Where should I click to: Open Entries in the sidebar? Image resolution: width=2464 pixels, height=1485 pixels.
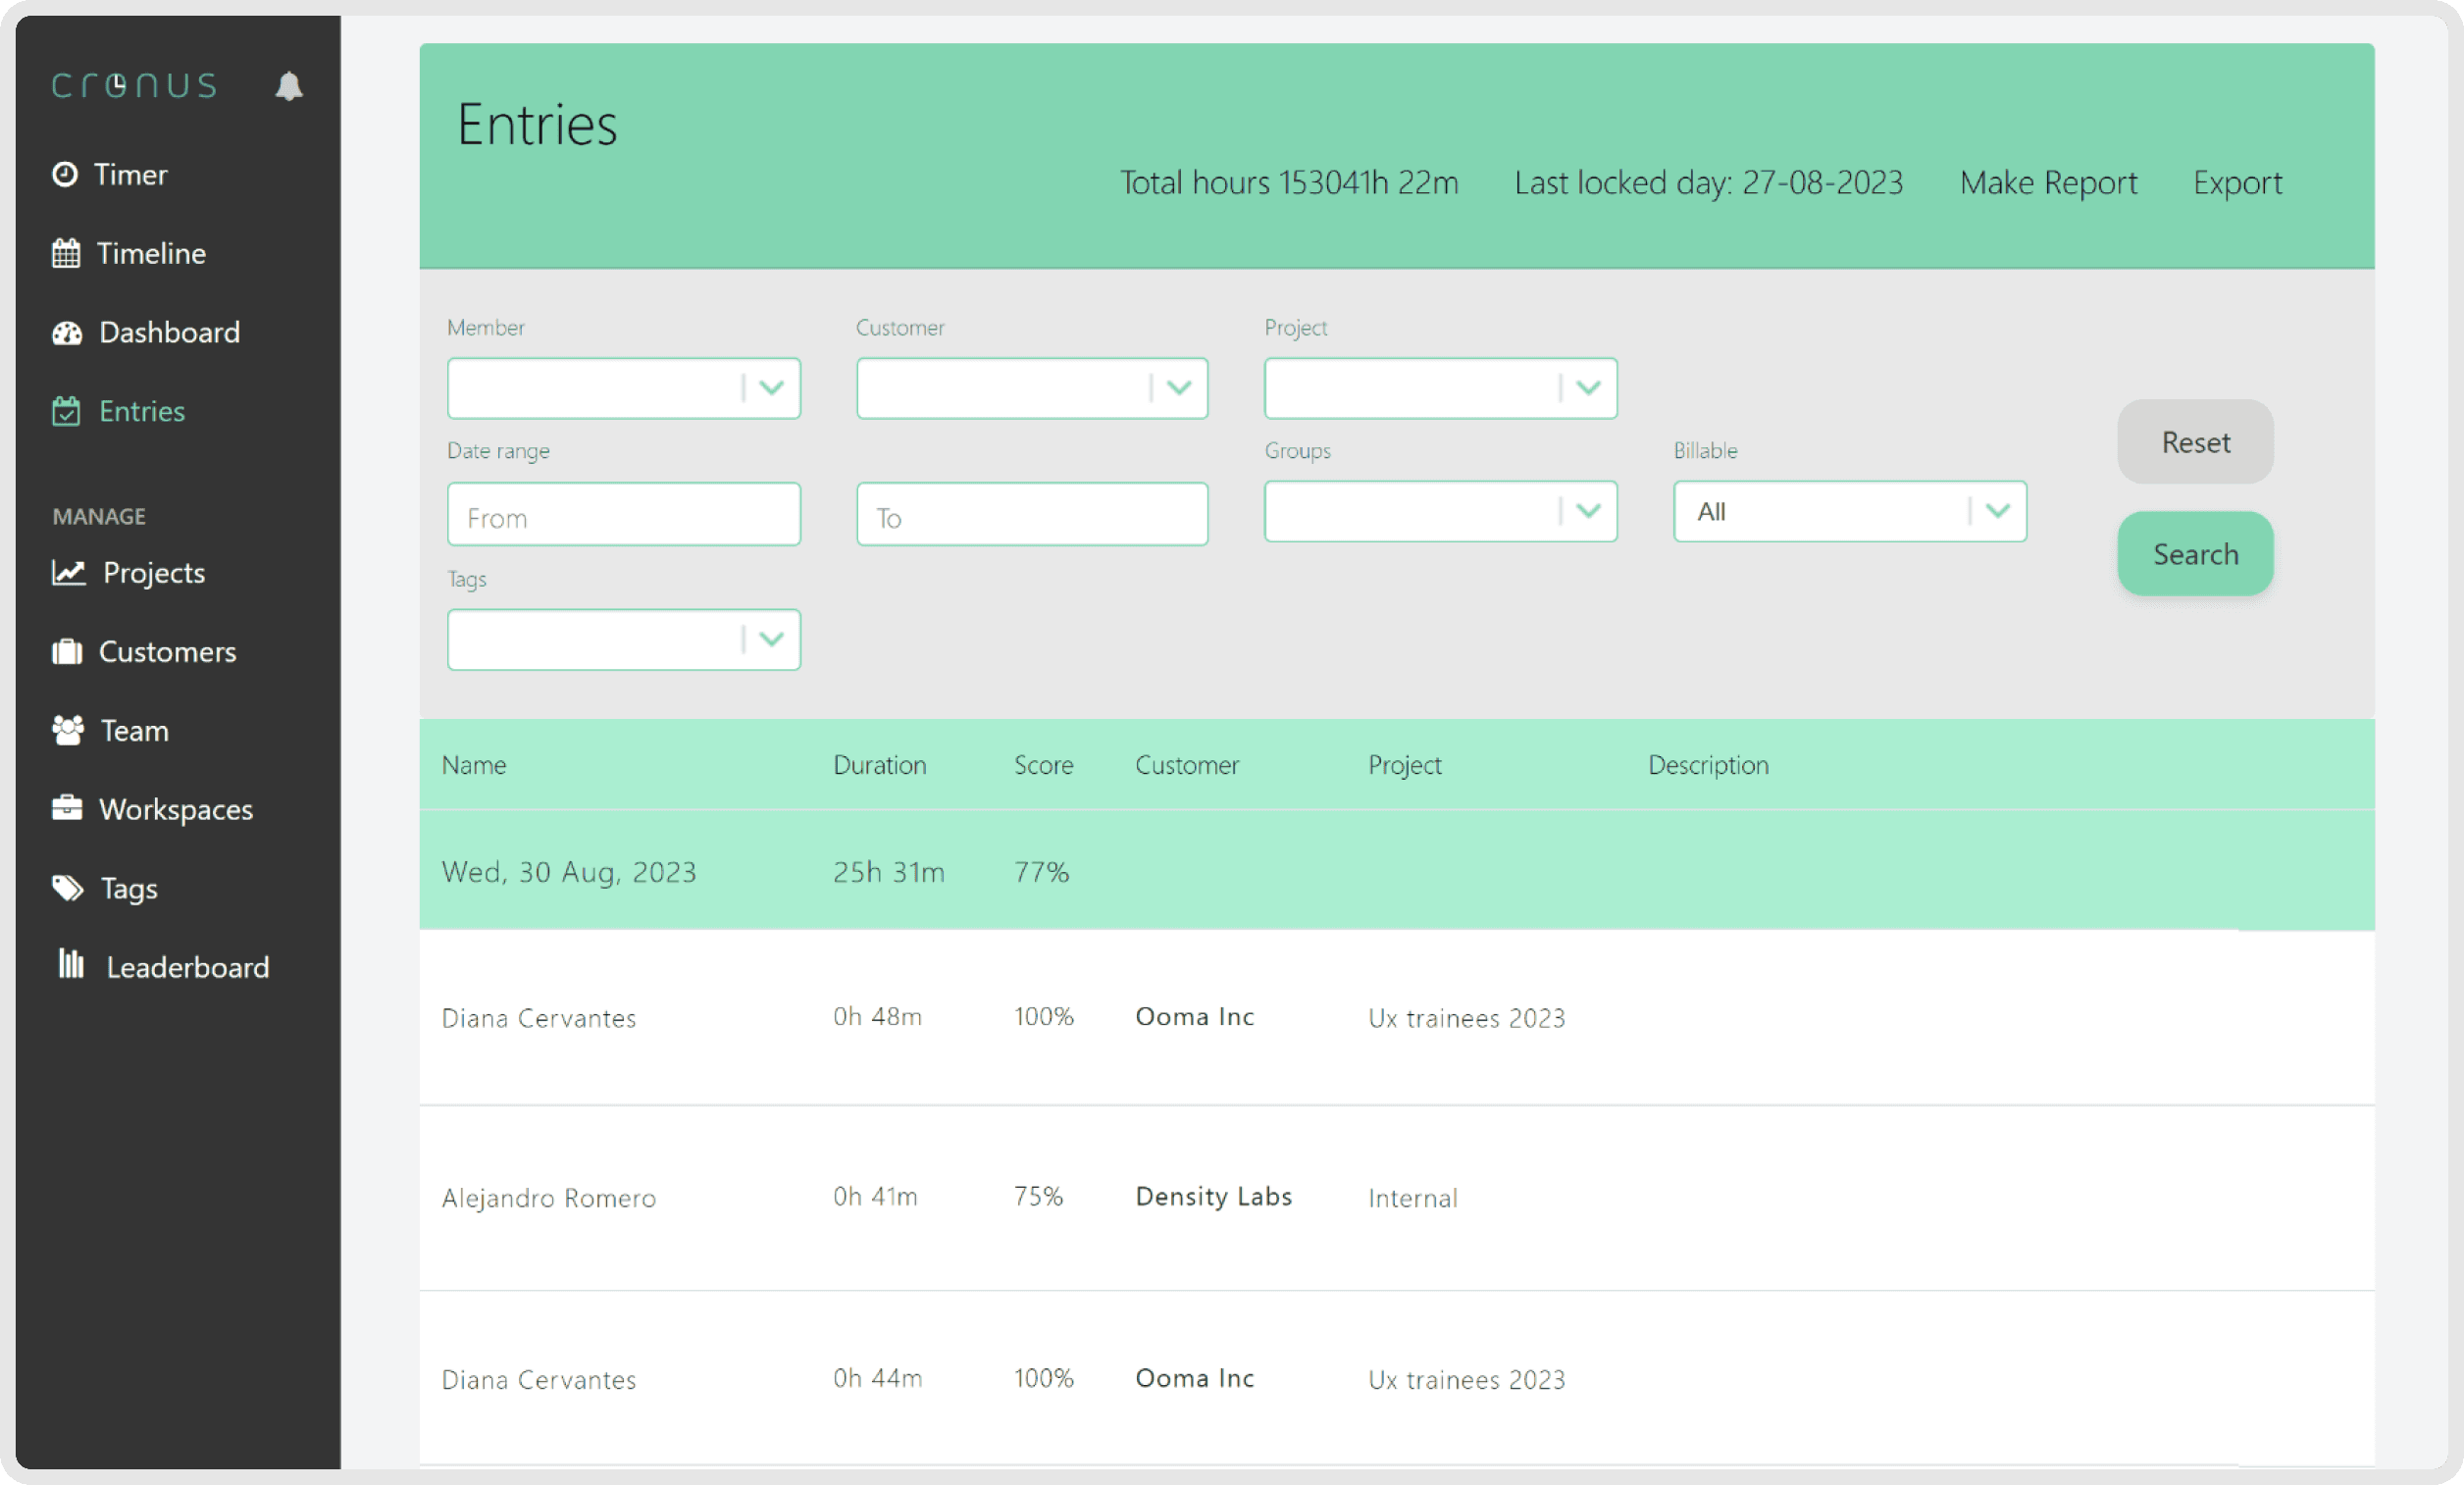(x=141, y=411)
